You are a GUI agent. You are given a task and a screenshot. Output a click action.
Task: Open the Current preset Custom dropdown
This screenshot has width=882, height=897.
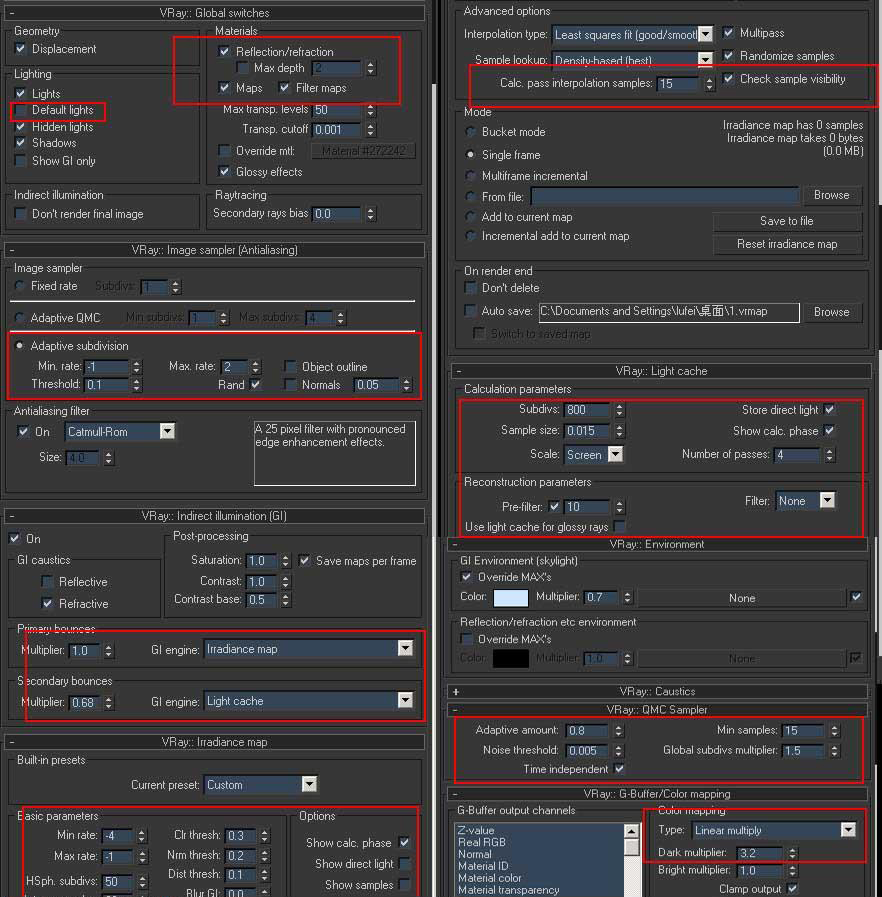(309, 784)
